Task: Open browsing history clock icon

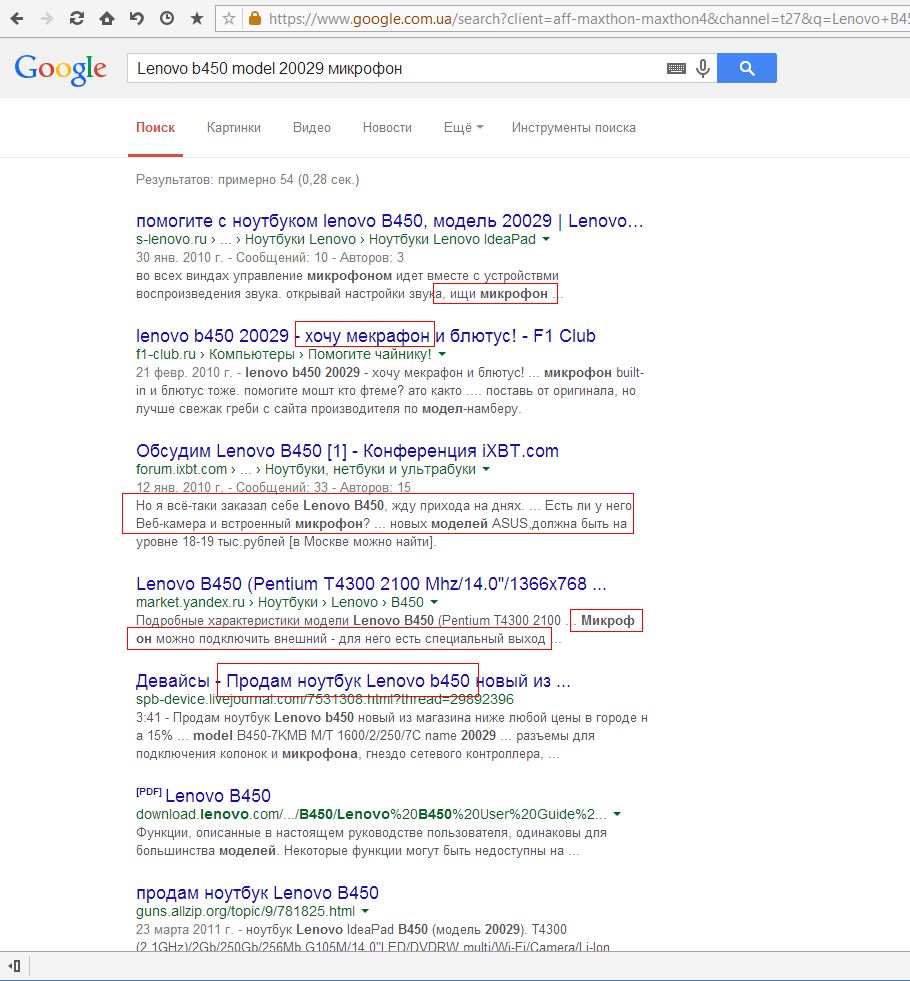Action: coord(166,18)
